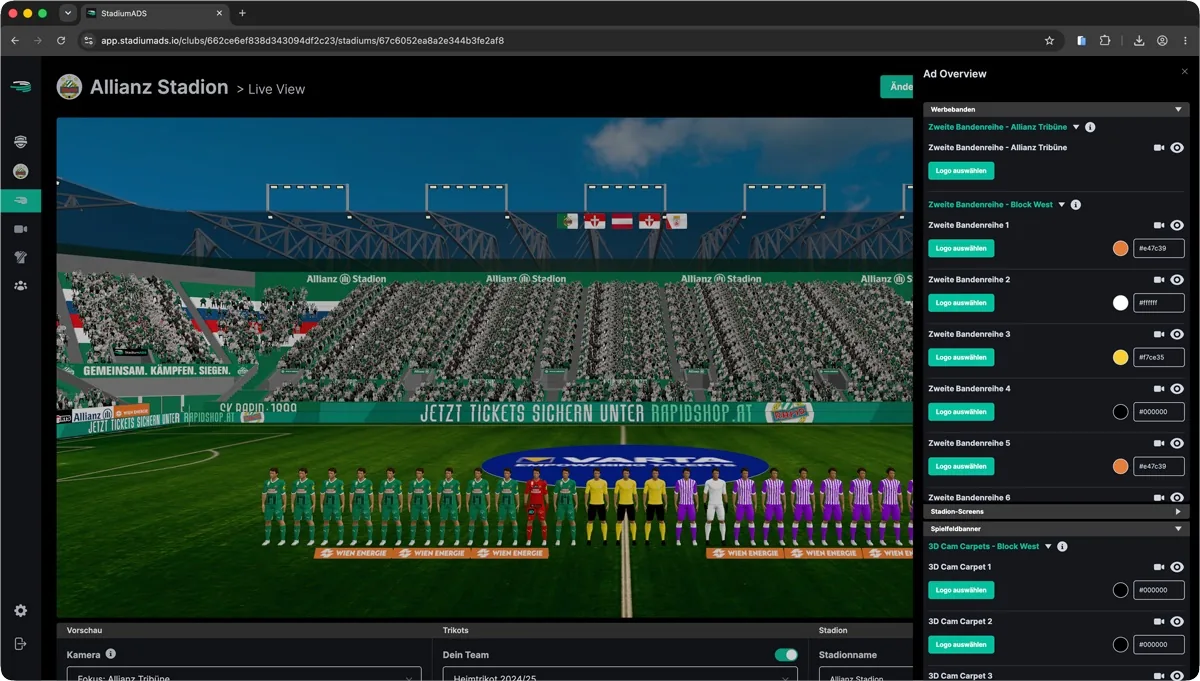The image size is (1200, 681).
Task: Open the camera section in sidebar
Action: click(x=20, y=229)
